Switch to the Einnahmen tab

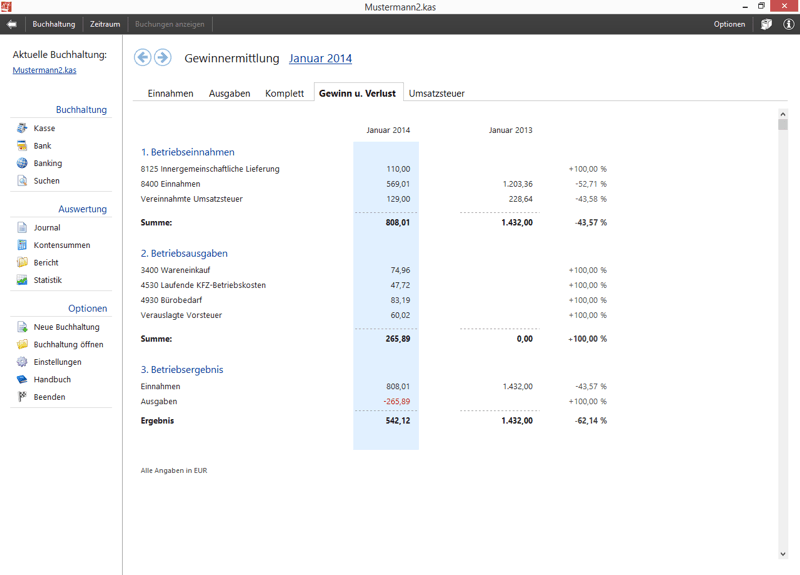pyautogui.click(x=170, y=93)
